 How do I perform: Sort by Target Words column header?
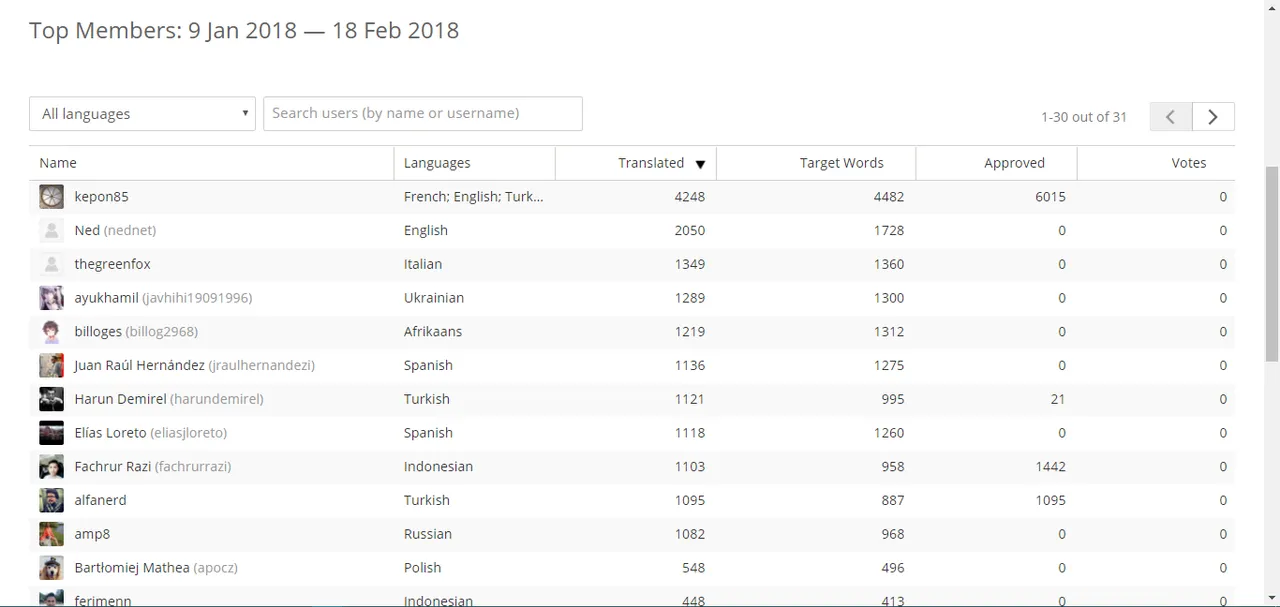(x=841, y=163)
